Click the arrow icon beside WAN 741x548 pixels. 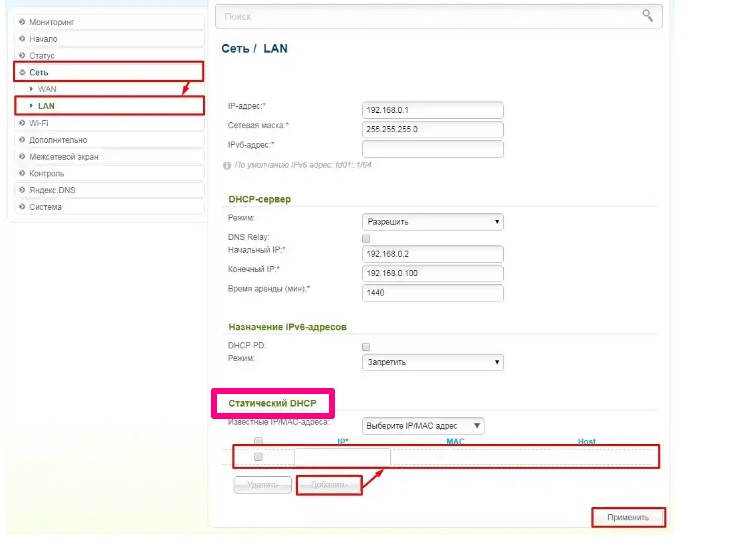pos(31,89)
